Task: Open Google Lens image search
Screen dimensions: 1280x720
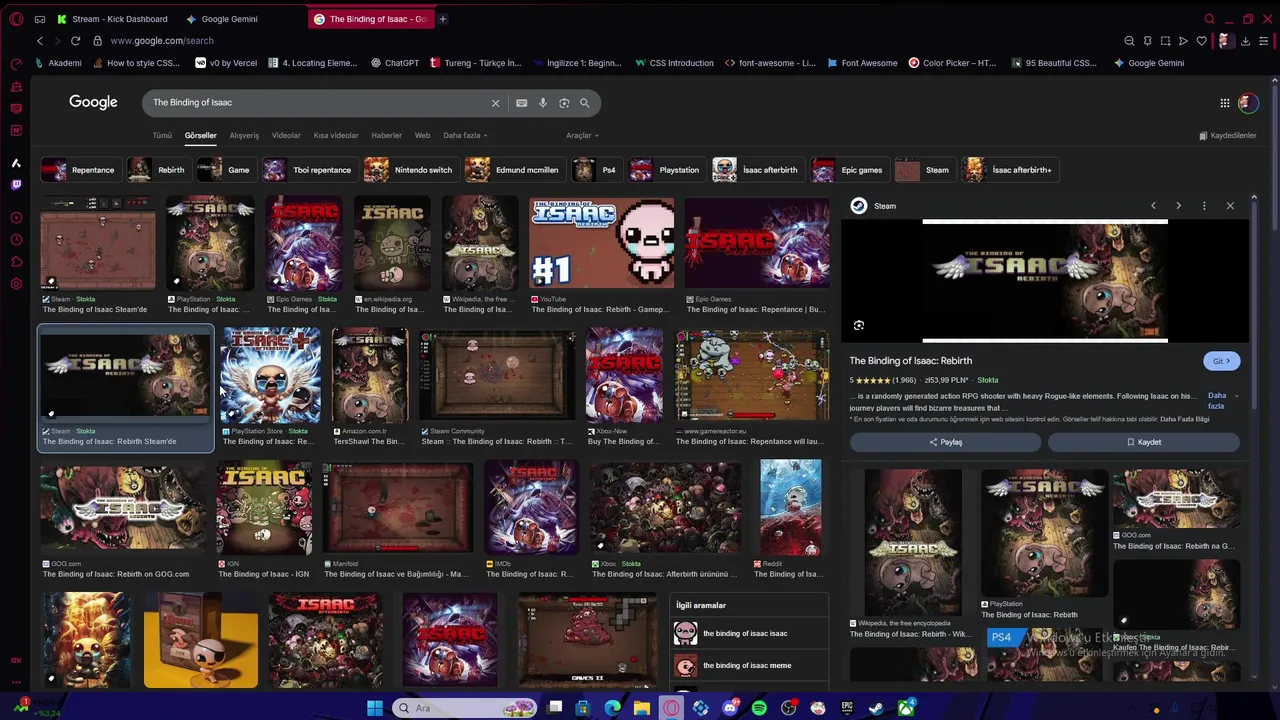Action: point(564,103)
